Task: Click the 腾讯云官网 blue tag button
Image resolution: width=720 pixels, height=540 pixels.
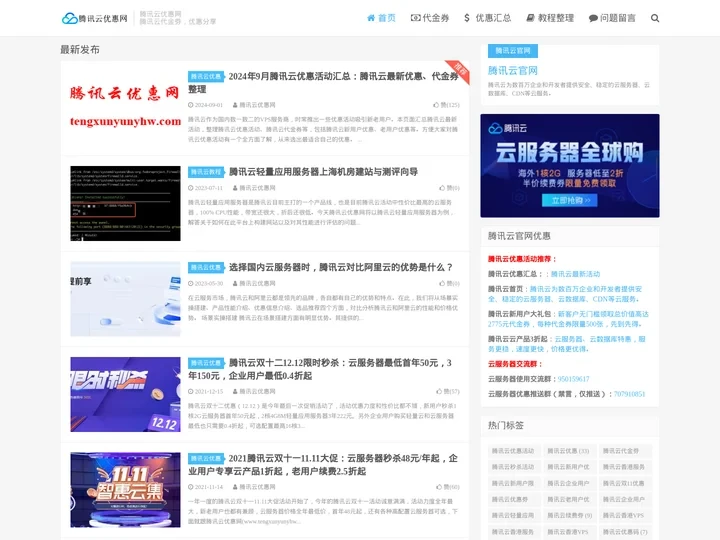Action: pyautogui.click(x=513, y=51)
